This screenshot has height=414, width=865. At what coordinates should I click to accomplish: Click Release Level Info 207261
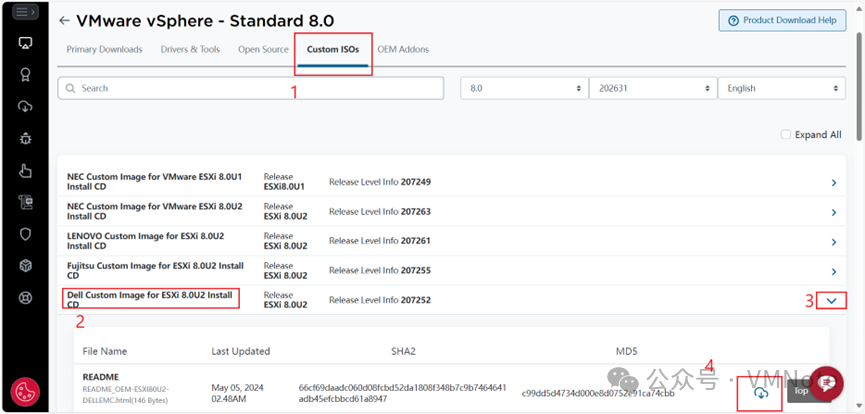[x=380, y=241]
